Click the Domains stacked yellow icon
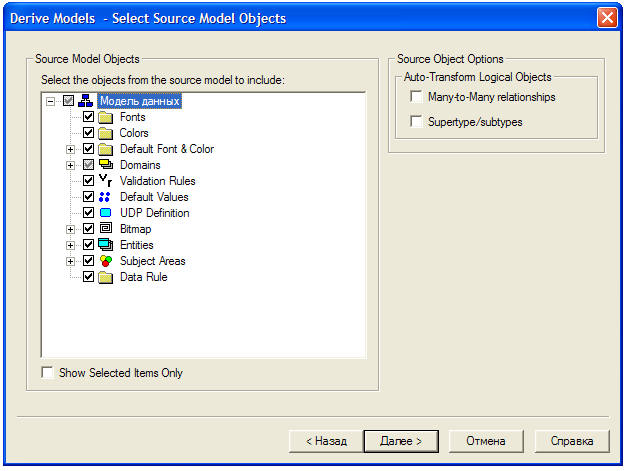627x471 pixels. pos(106,165)
